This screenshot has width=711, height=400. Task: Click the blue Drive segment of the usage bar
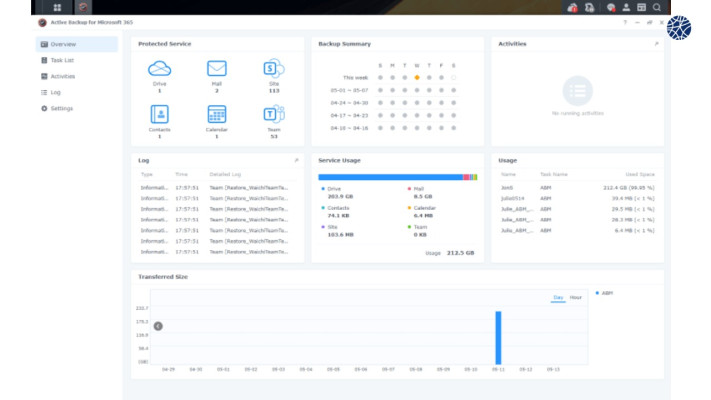[x=390, y=177]
